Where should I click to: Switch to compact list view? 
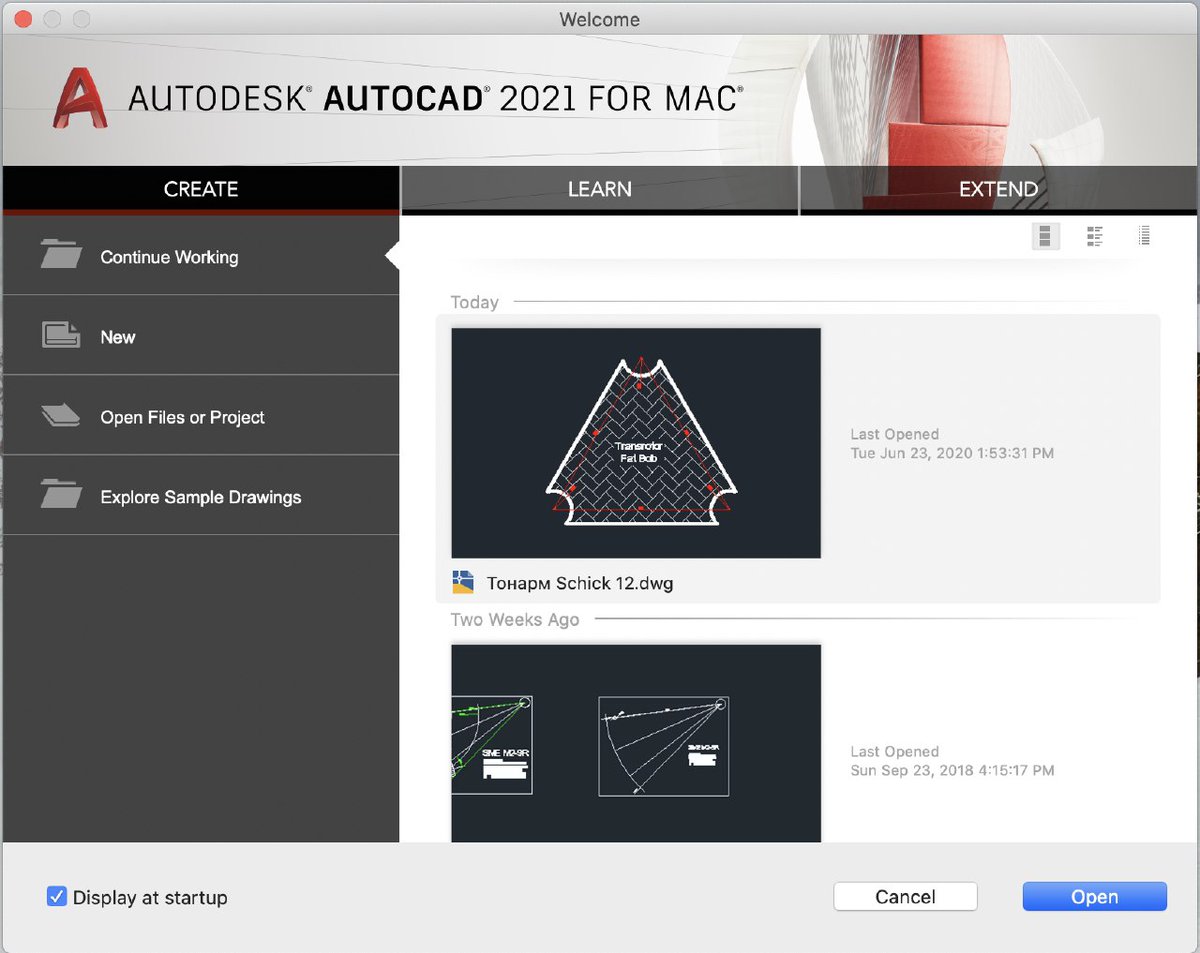[x=1144, y=236]
